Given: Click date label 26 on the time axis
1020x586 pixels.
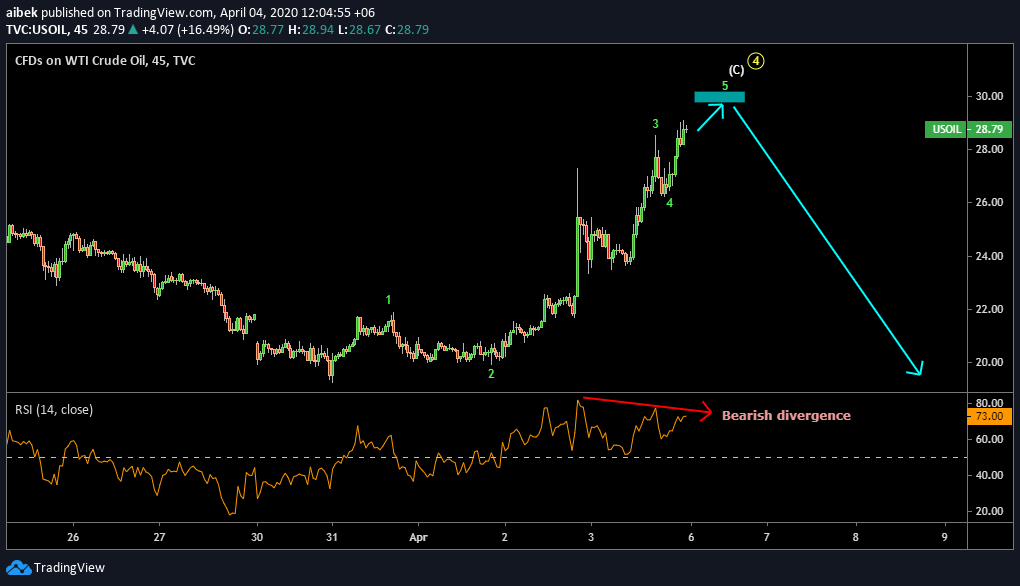Looking at the screenshot, I should (x=73, y=537).
